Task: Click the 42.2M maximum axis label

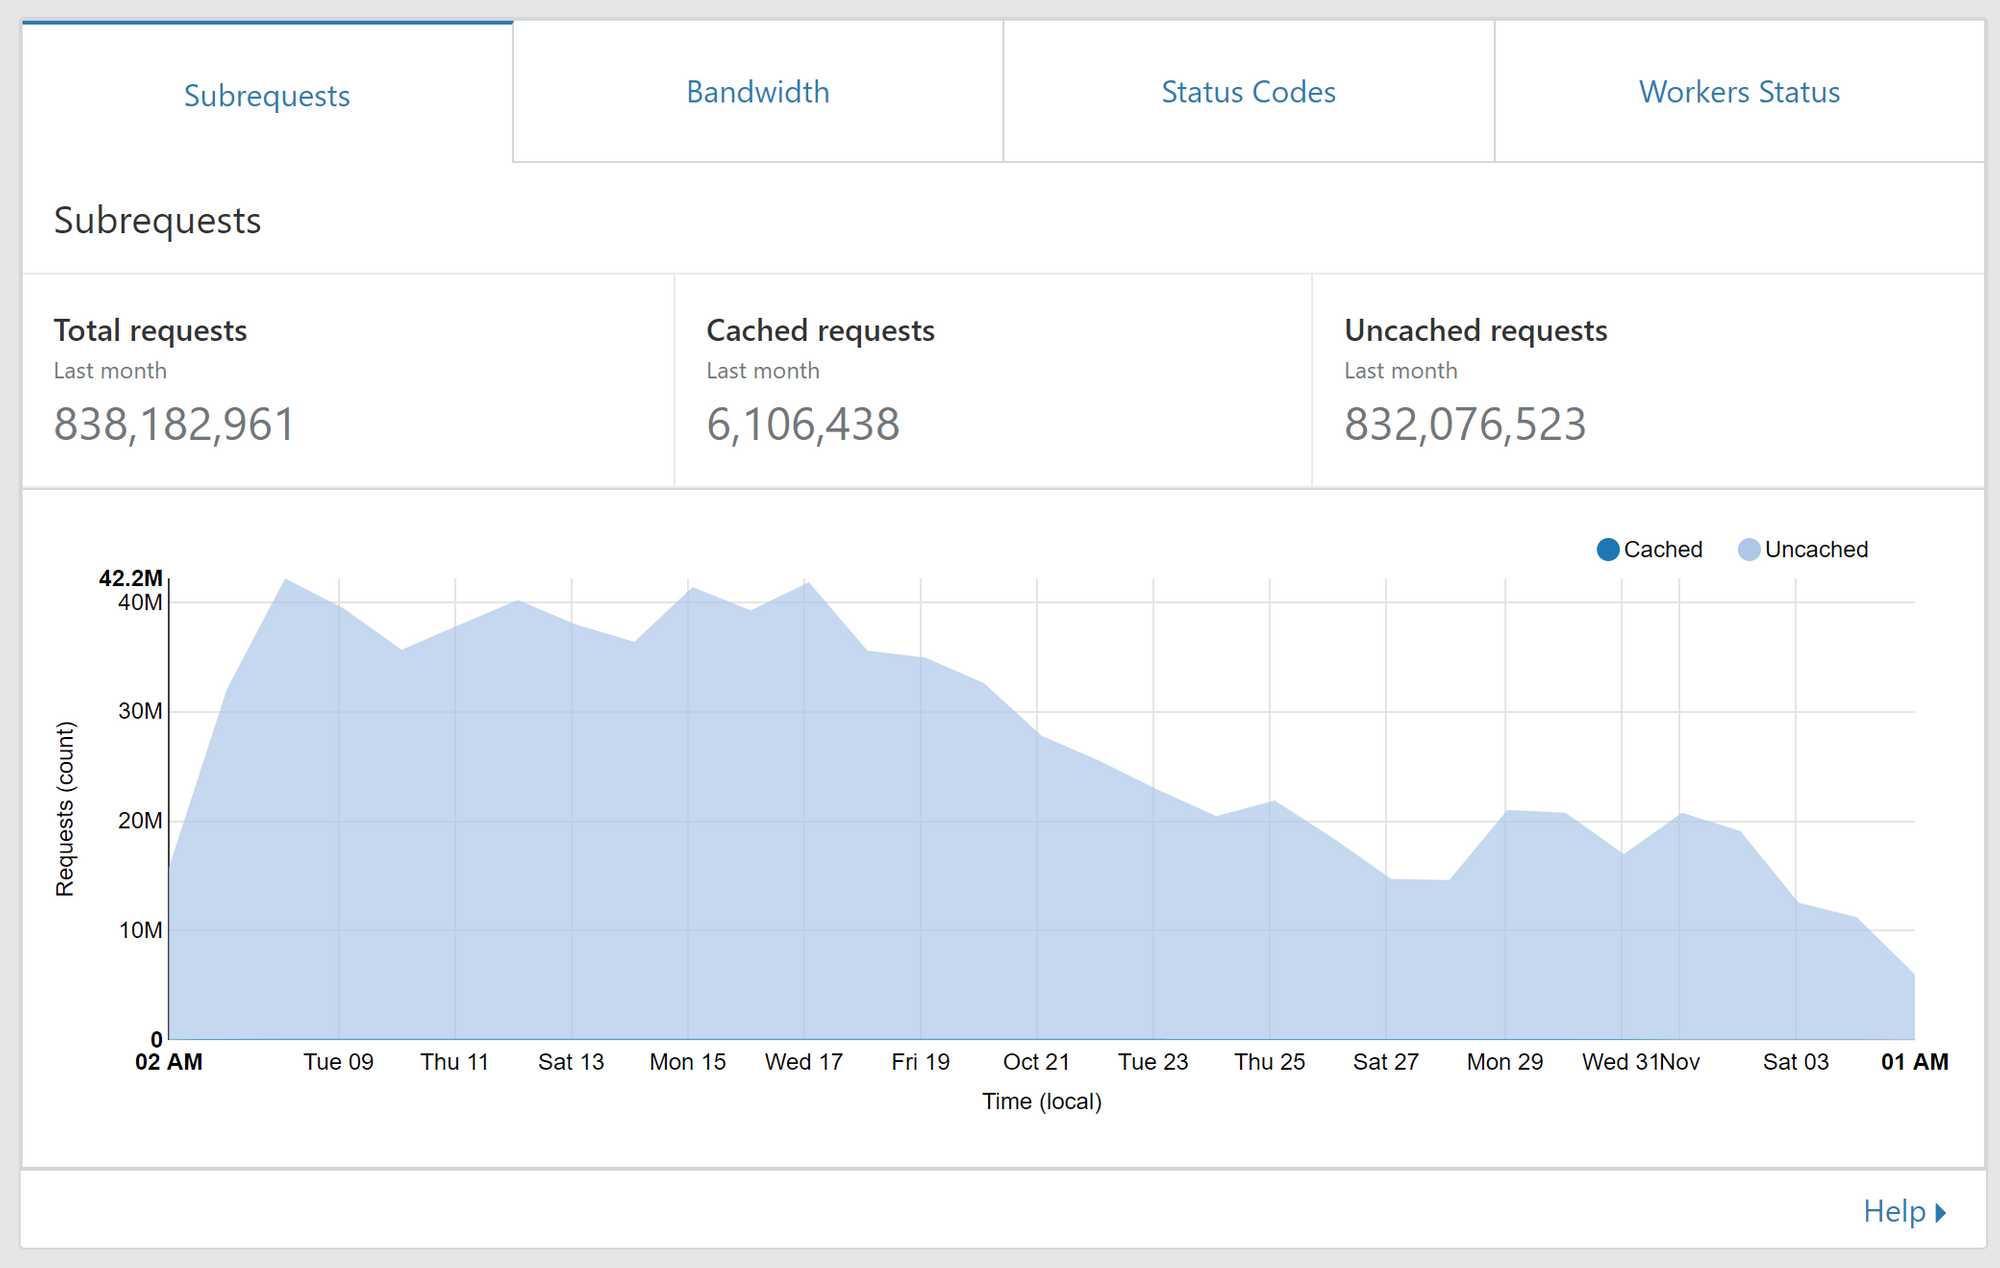Action: pyautogui.click(x=130, y=578)
